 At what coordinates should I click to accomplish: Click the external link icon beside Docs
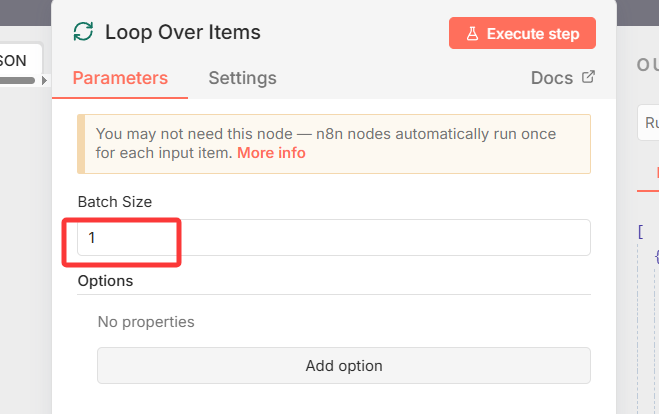588,77
